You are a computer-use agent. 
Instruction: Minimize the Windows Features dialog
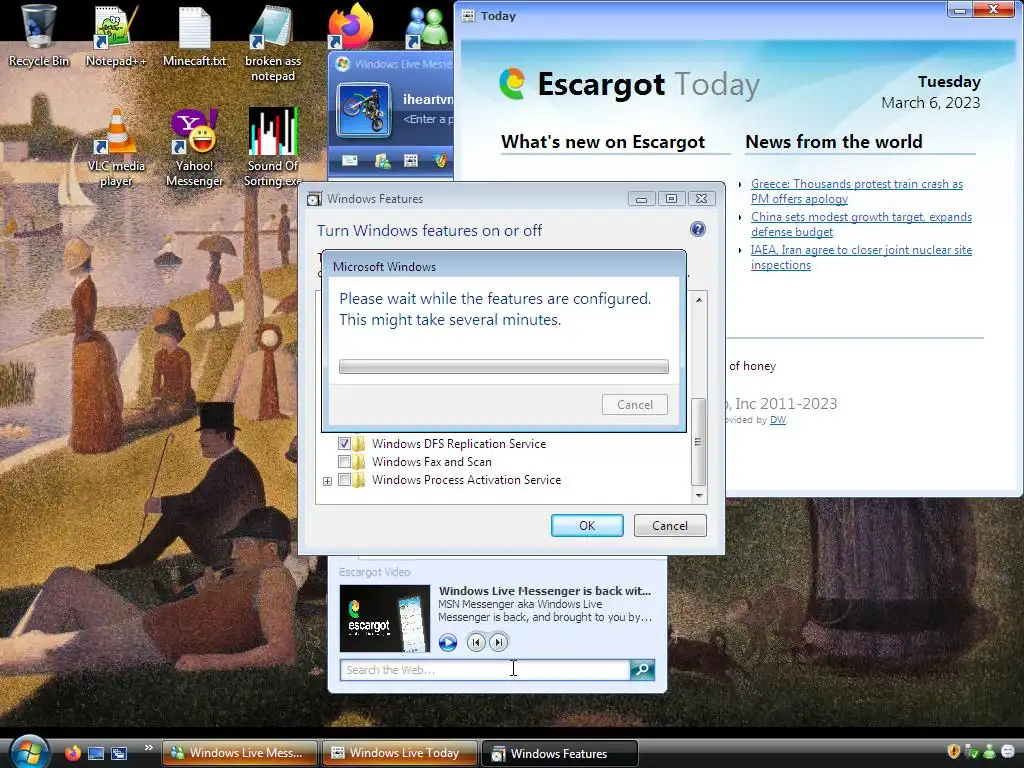(641, 199)
